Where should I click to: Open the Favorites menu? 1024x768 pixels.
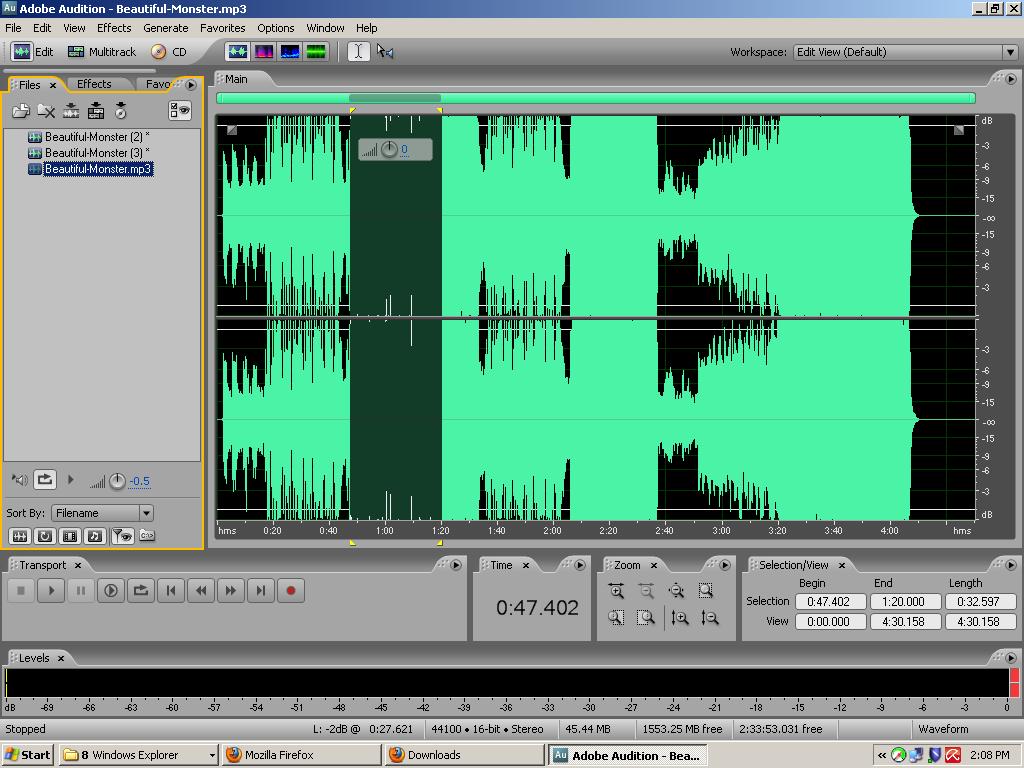coord(223,28)
